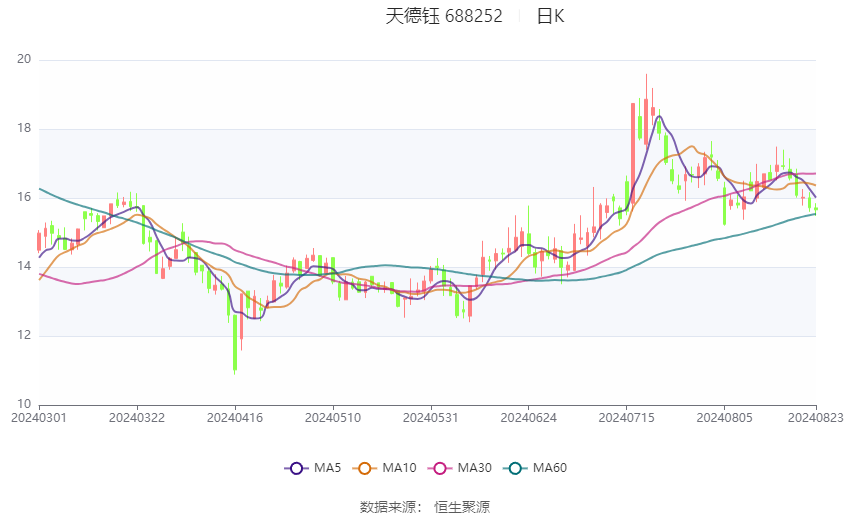Click the x-axis date label 20240510
Image resolution: width=850 pixels, height=517 pixels.
click(x=333, y=418)
